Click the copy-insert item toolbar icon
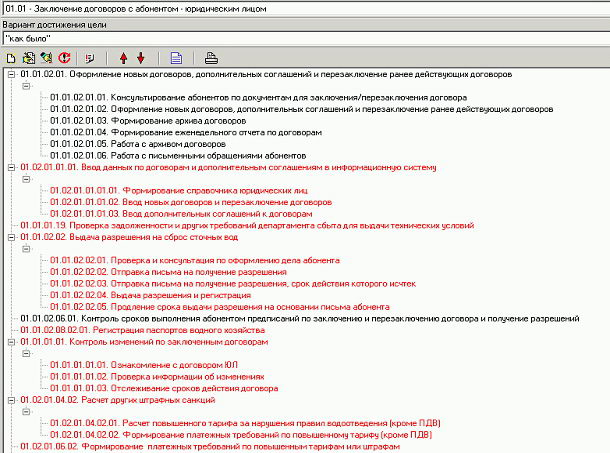610x453 pixels. [28, 58]
